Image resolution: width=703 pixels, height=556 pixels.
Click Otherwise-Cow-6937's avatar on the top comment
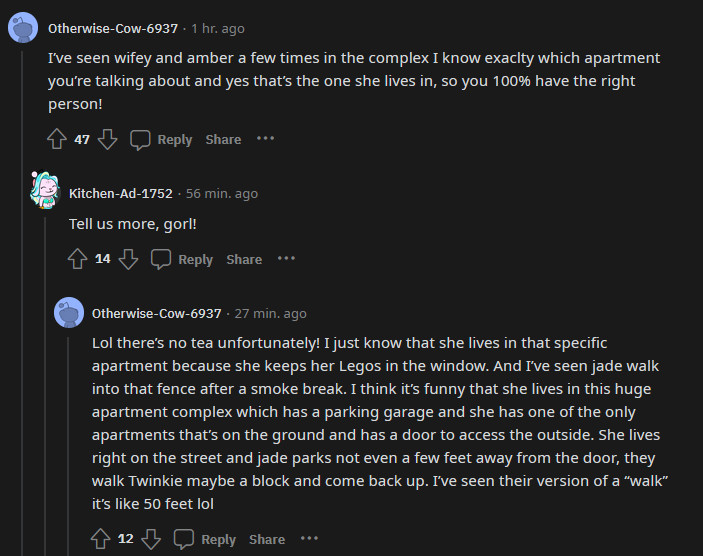(x=23, y=26)
